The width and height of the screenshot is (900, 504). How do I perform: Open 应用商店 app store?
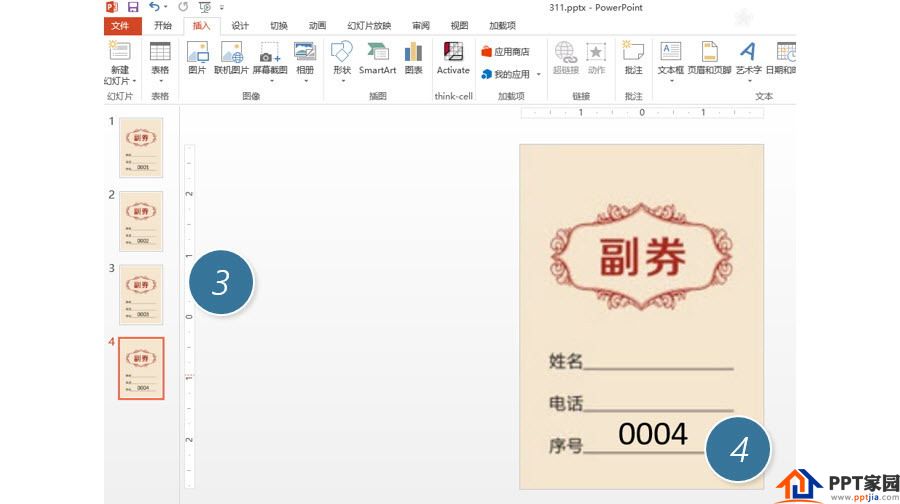coord(506,52)
